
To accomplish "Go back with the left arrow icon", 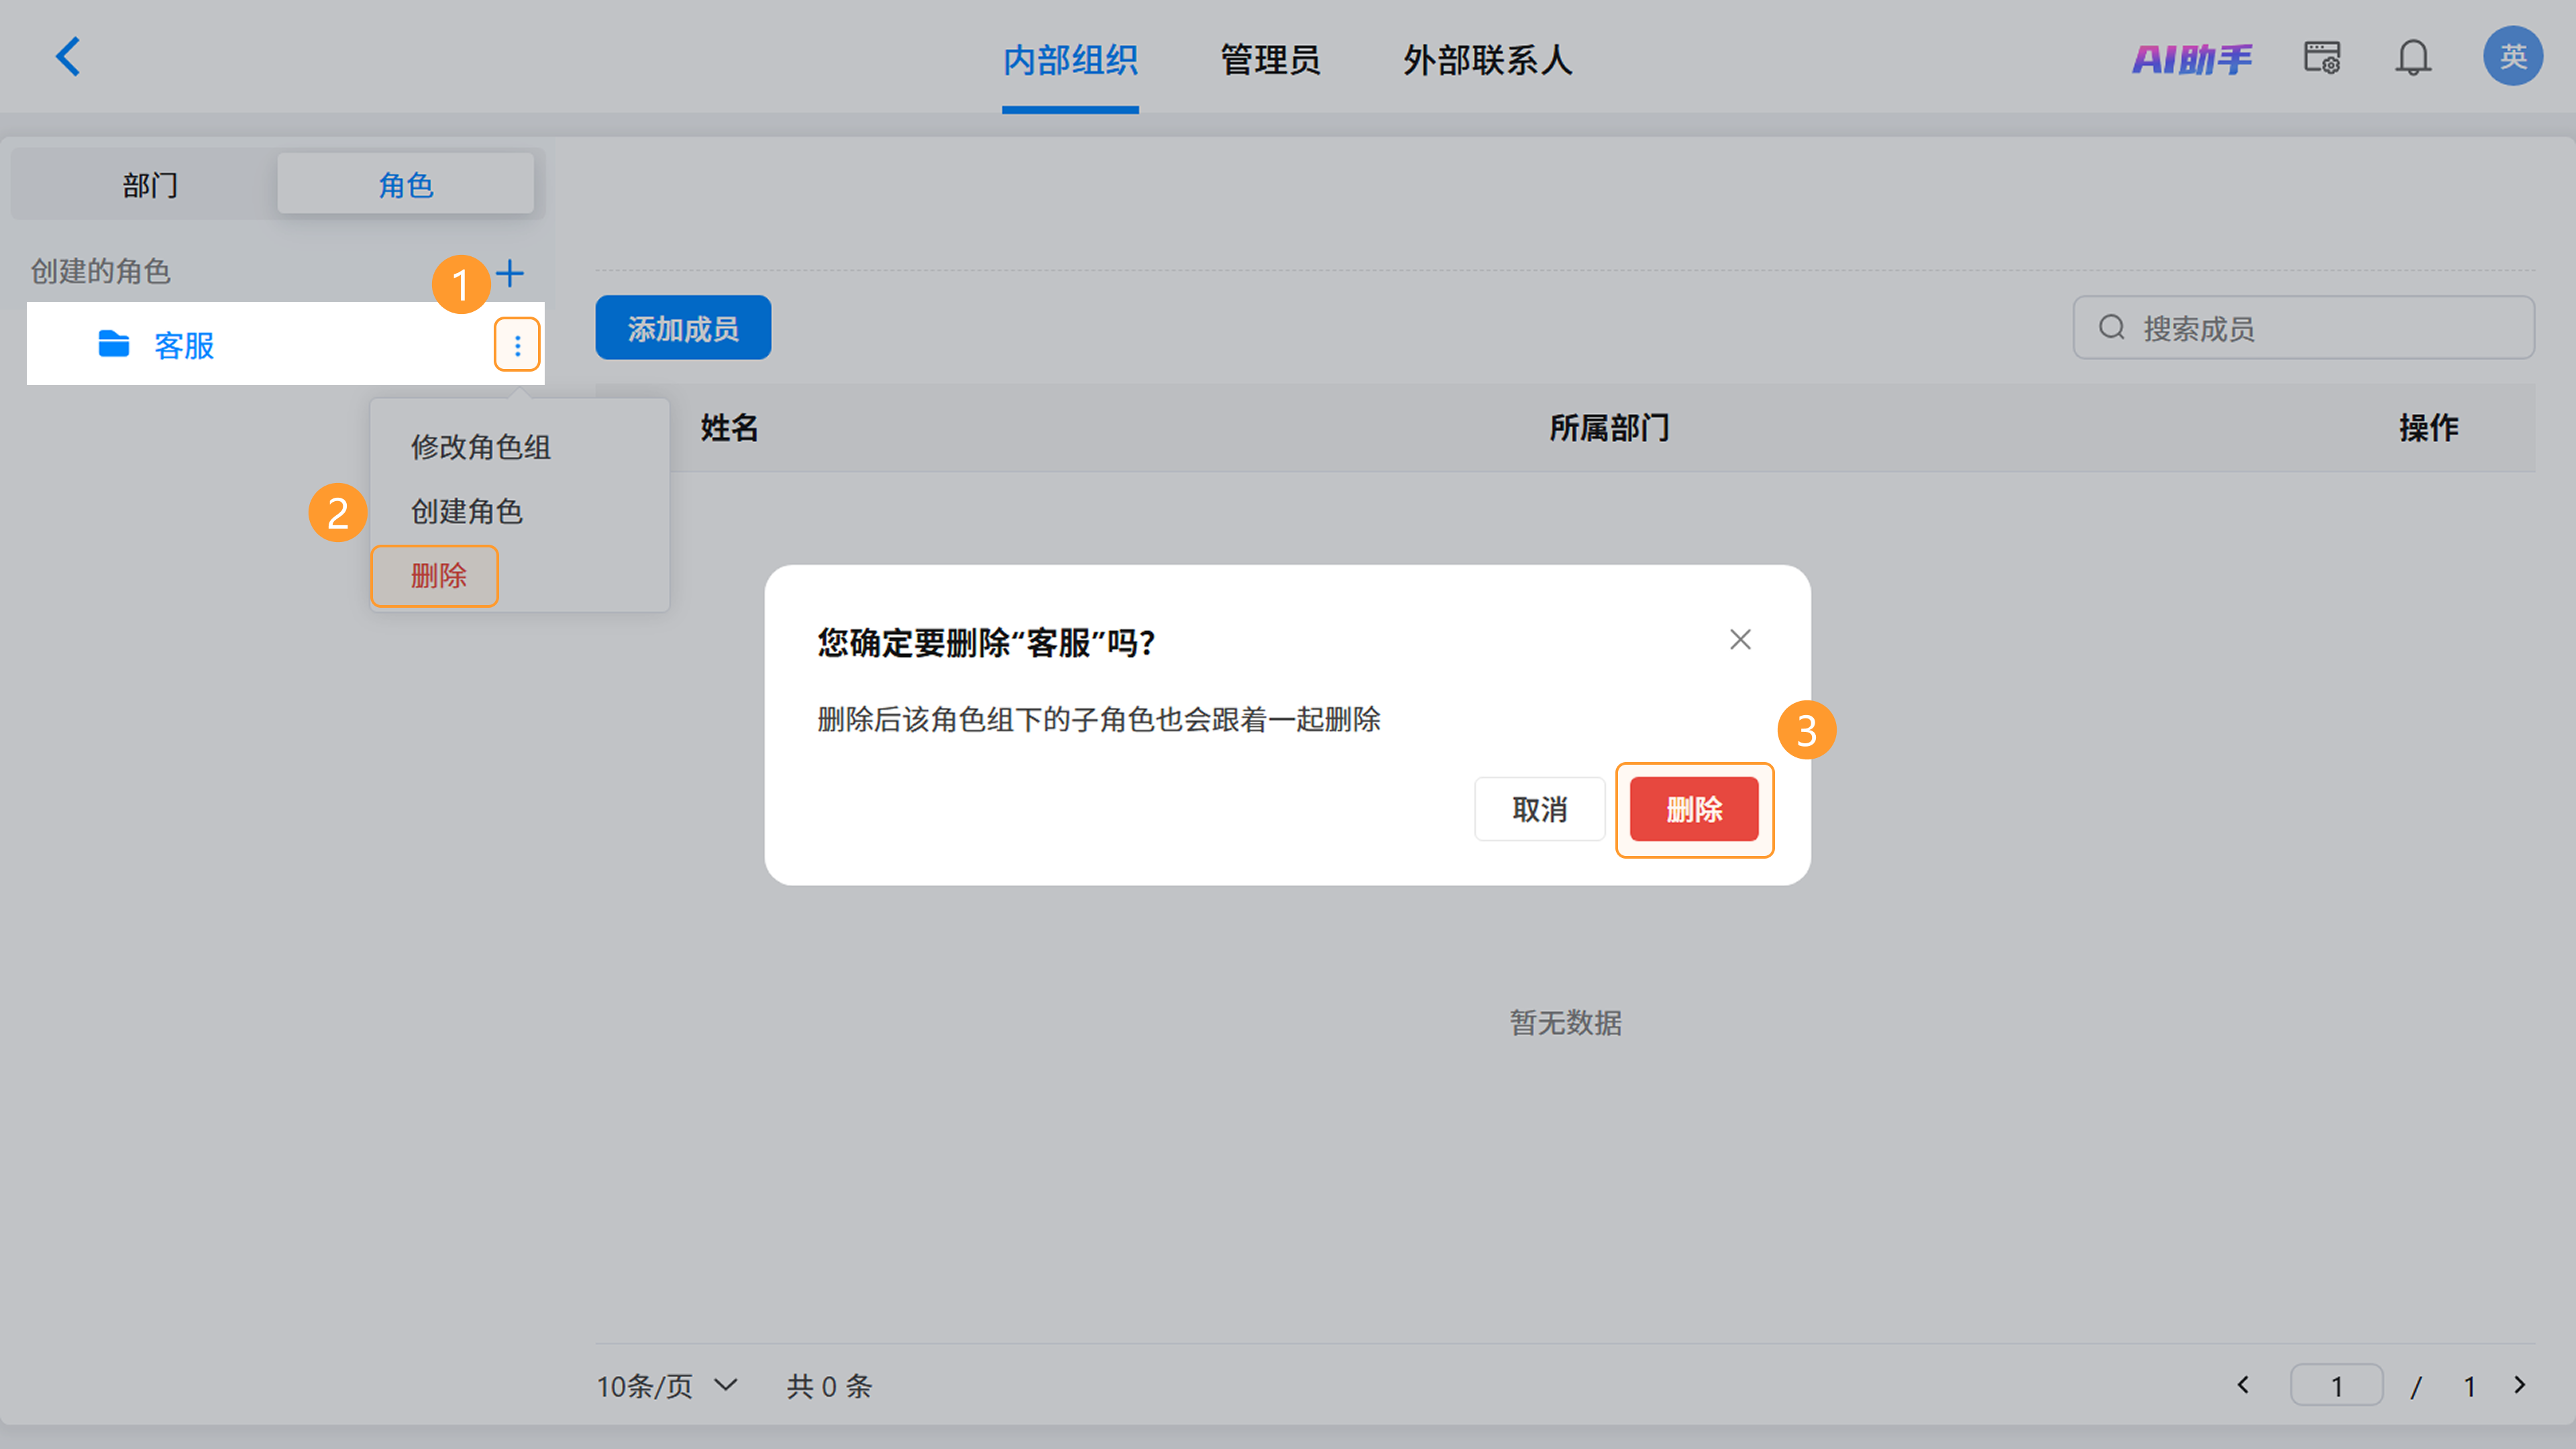I will click(x=68, y=57).
